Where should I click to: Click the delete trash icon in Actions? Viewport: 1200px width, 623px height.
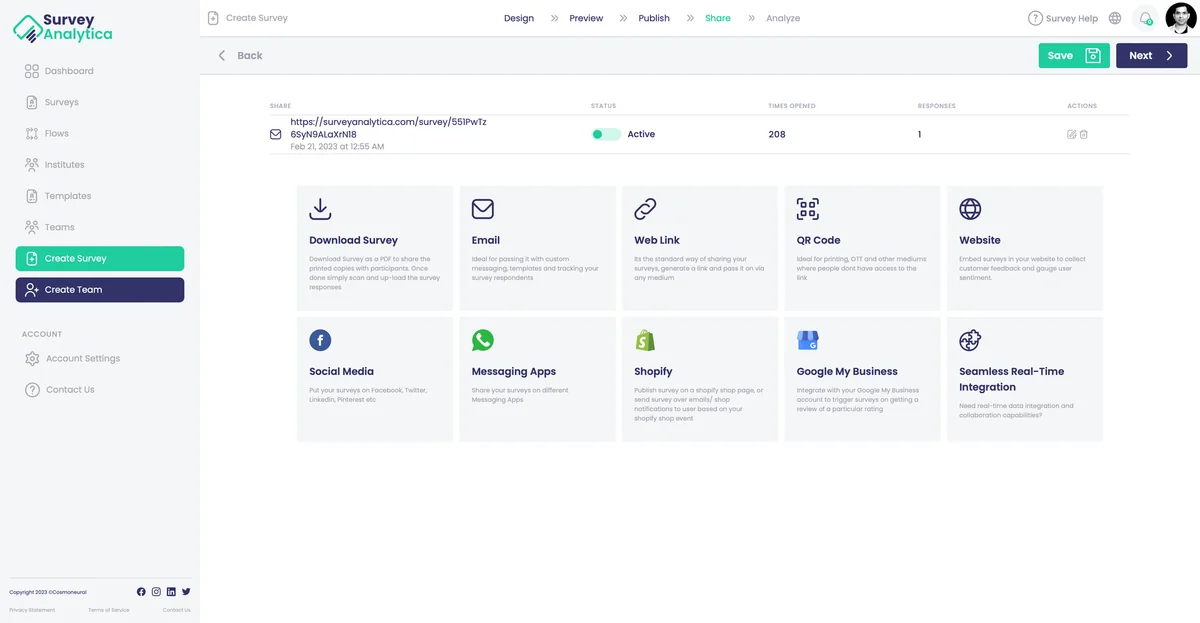click(x=1084, y=134)
